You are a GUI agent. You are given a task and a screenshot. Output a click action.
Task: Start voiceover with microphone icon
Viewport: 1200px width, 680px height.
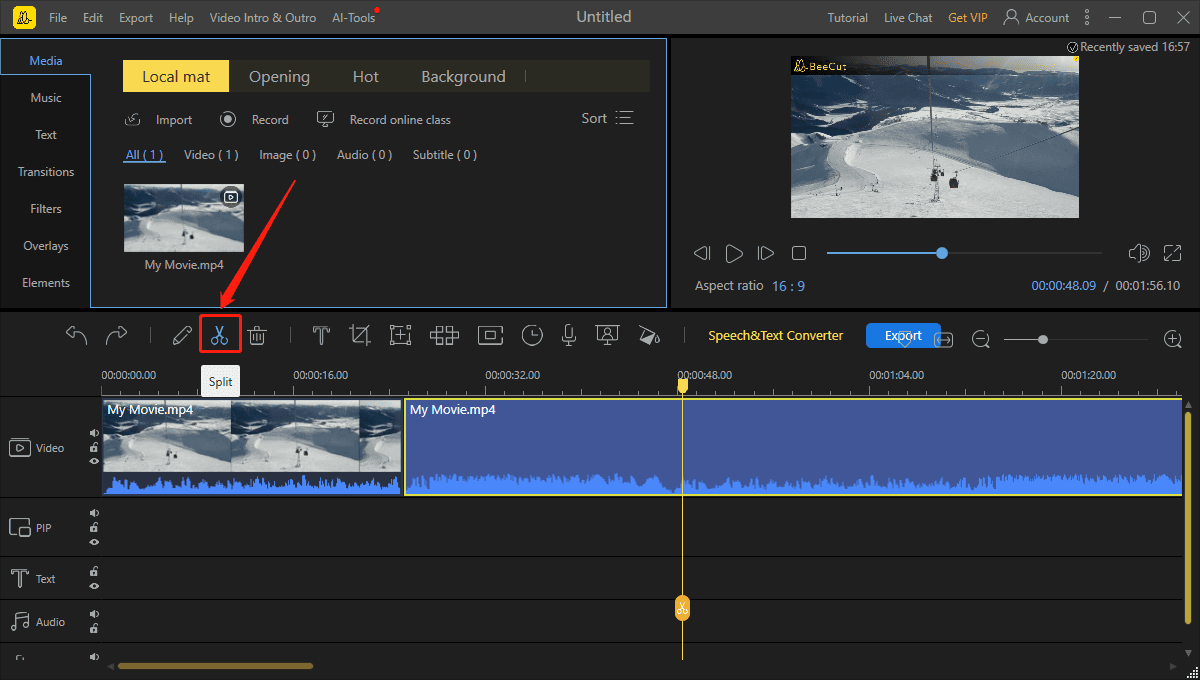(569, 336)
